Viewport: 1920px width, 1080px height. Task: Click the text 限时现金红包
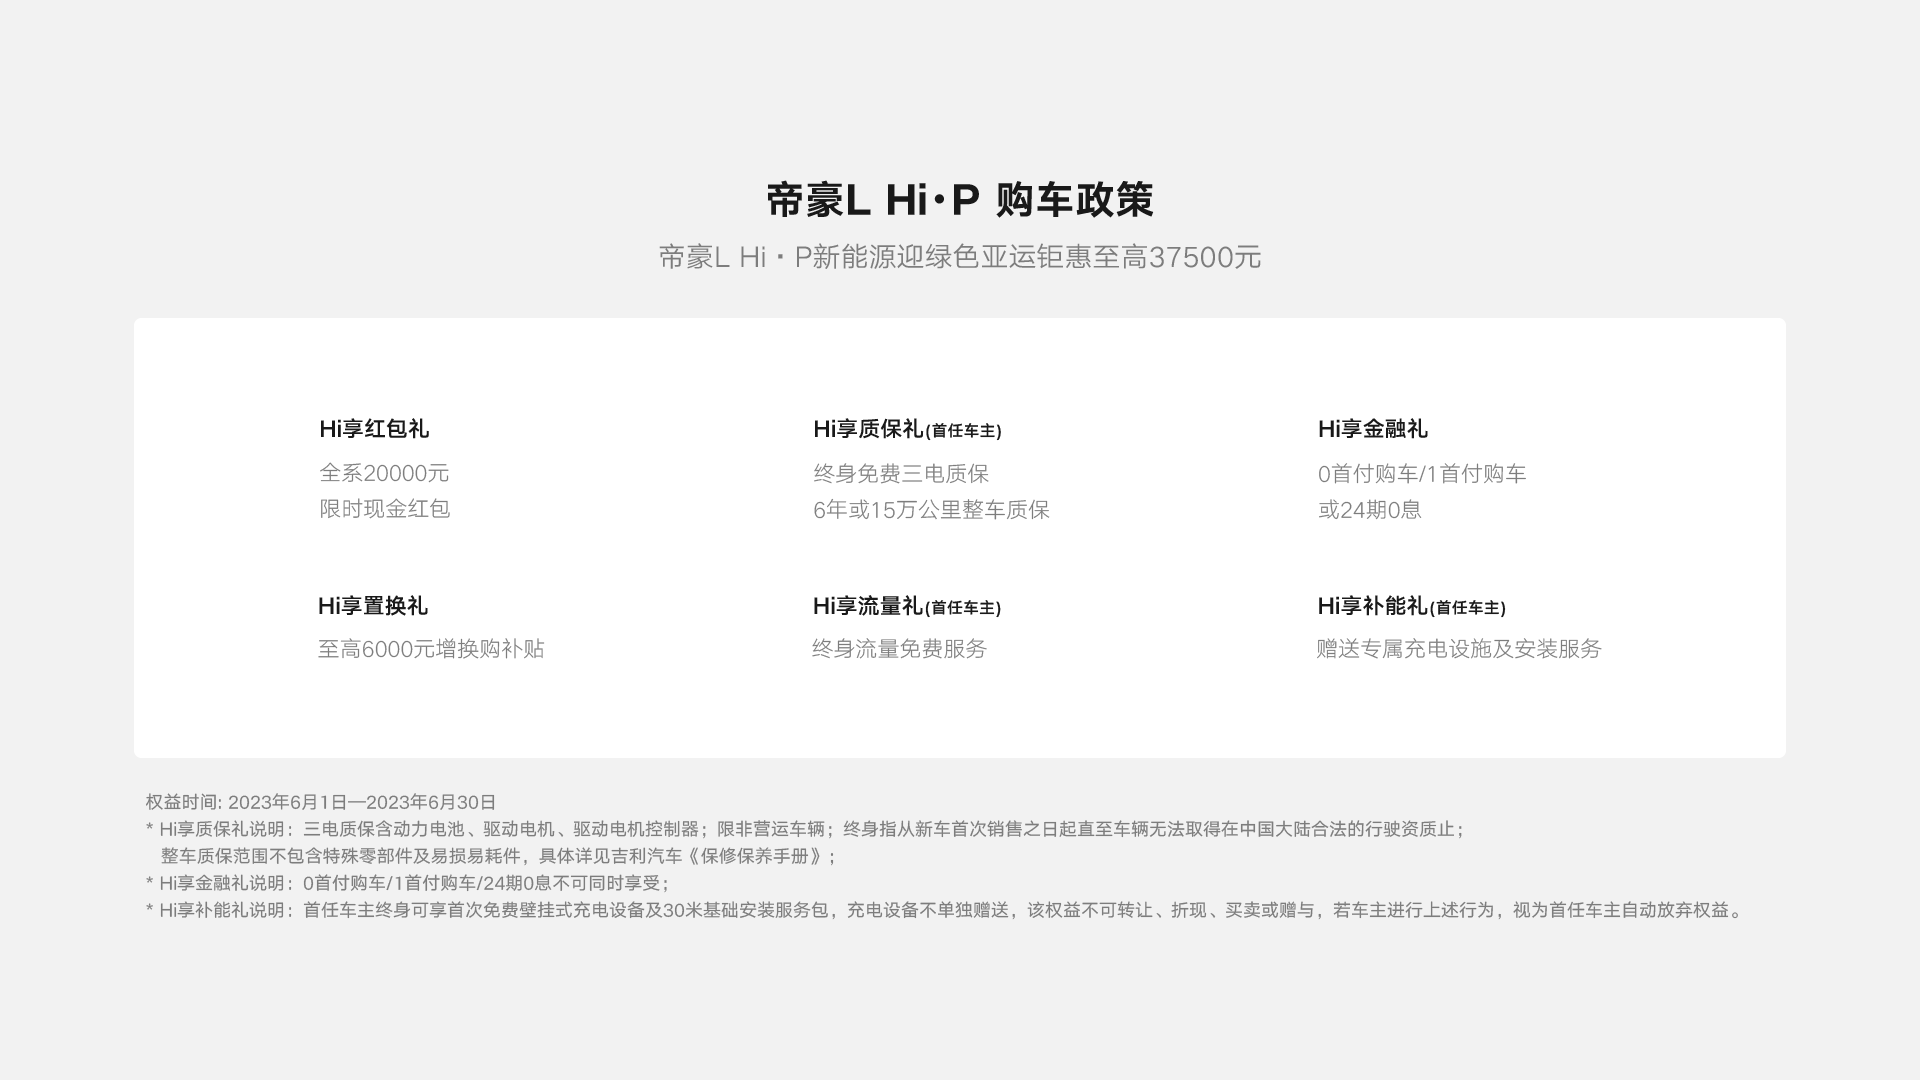pos(384,509)
